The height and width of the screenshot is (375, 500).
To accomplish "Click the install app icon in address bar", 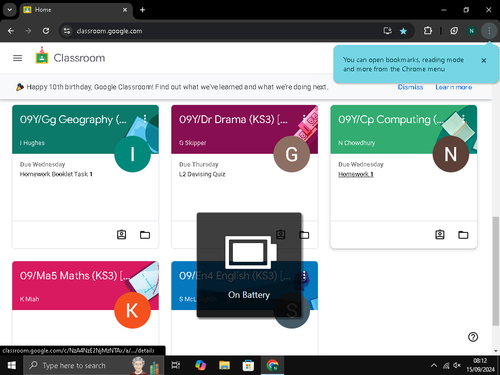I will (387, 31).
